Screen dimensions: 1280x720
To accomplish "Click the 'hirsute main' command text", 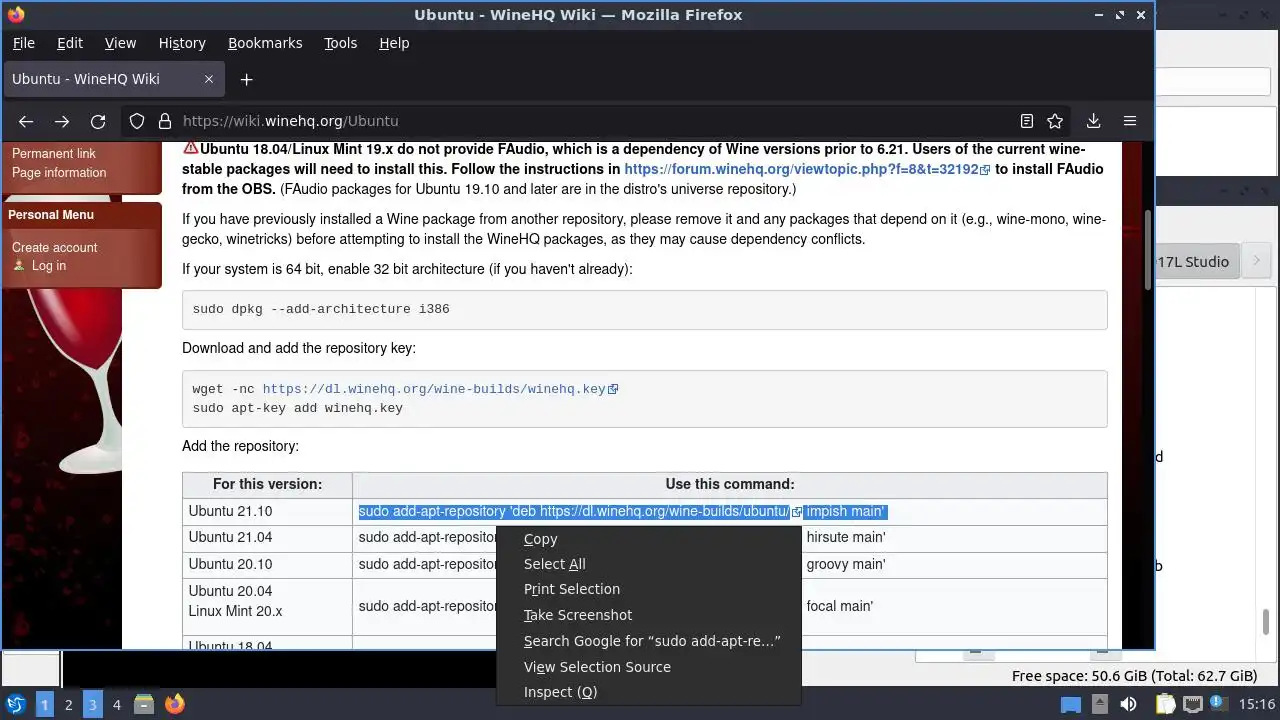I will 846,538.
